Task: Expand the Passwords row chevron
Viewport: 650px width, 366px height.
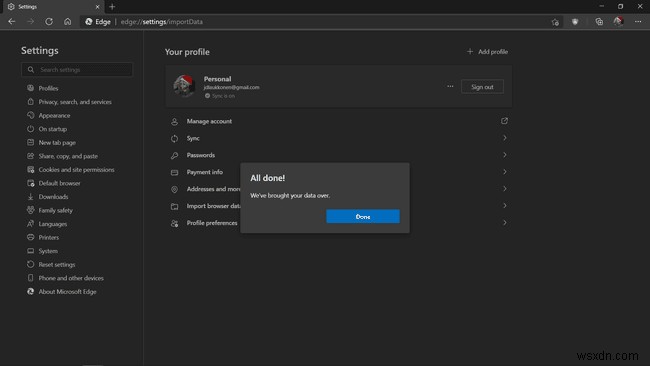Action: tap(504, 155)
